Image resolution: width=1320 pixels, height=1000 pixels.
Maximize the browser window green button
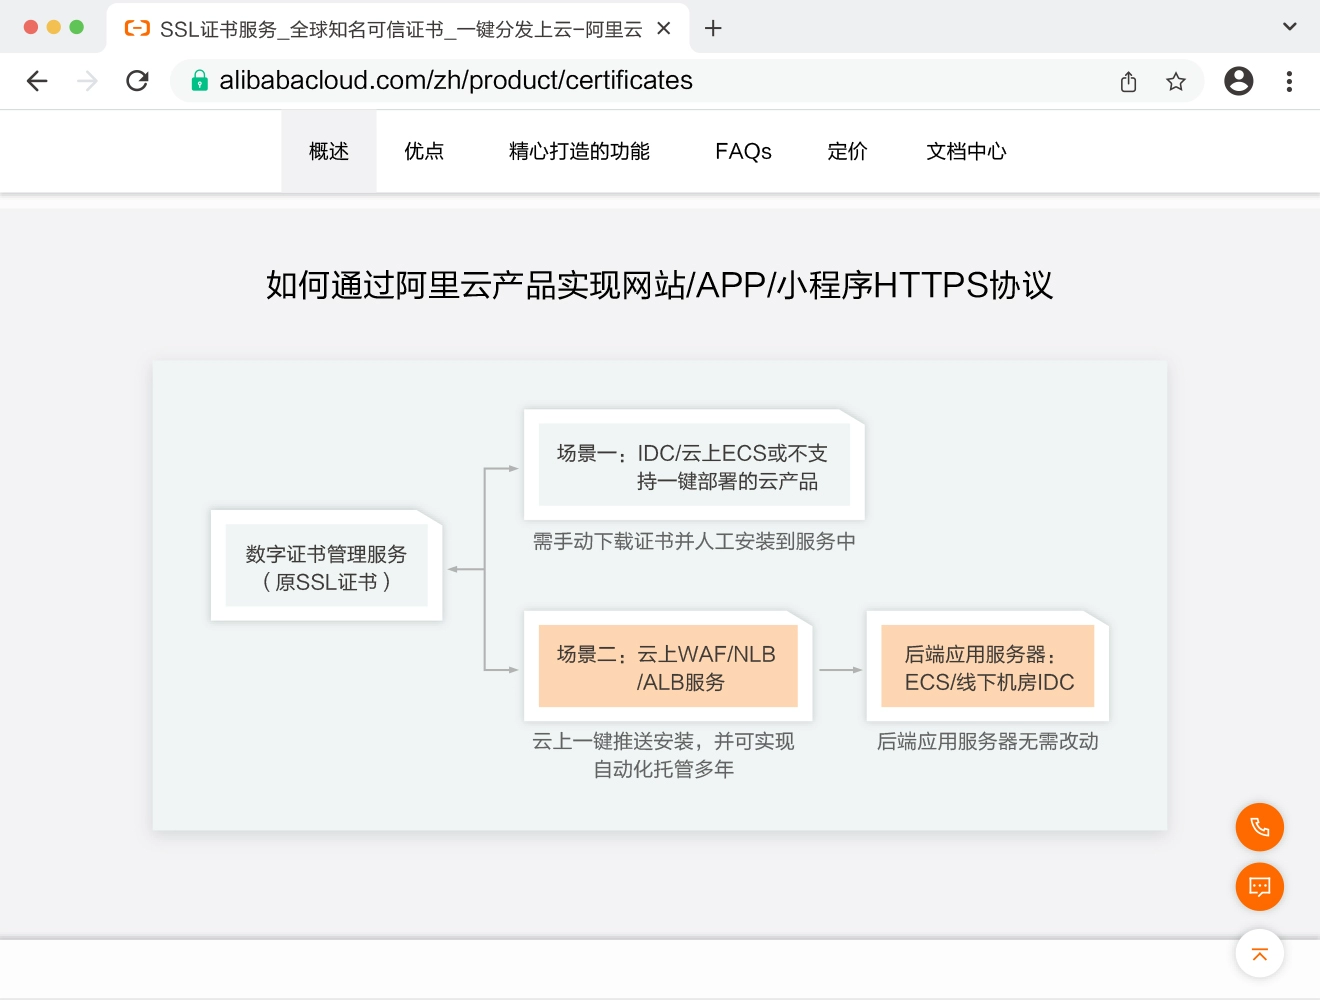click(77, 27)
